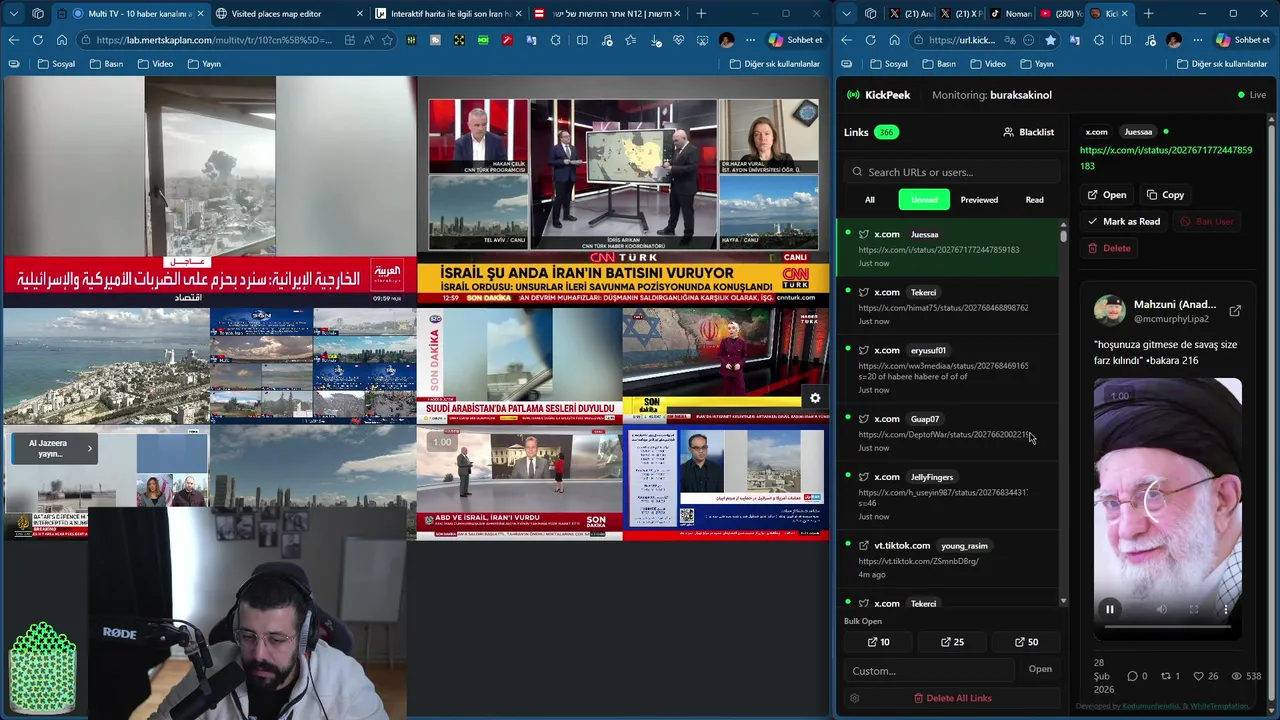Image resolution: width=1280 pixels, height=720 pixels.
Task: Select the All filter tab
Action: (870, 200)
